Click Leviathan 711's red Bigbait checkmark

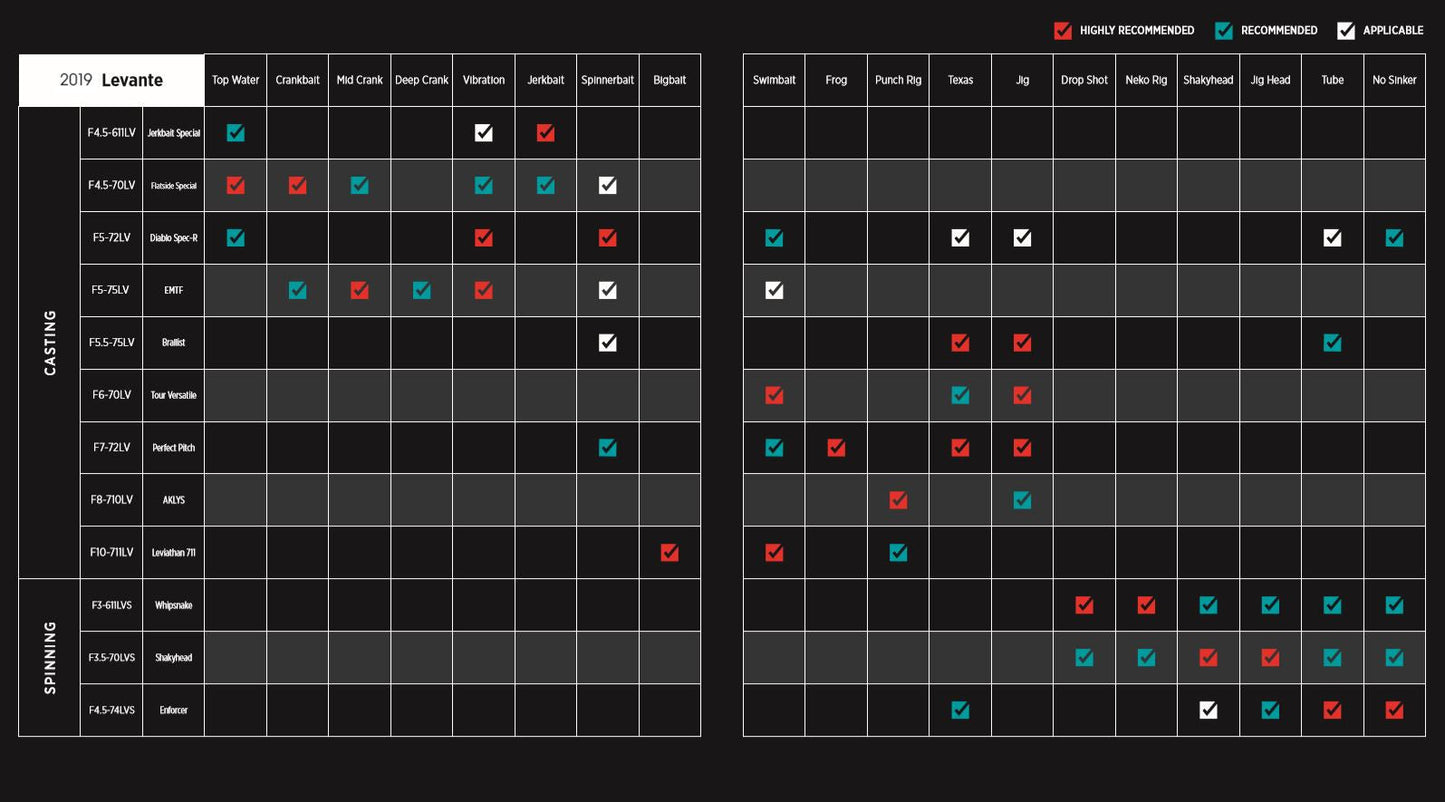(x=670, y=553)
